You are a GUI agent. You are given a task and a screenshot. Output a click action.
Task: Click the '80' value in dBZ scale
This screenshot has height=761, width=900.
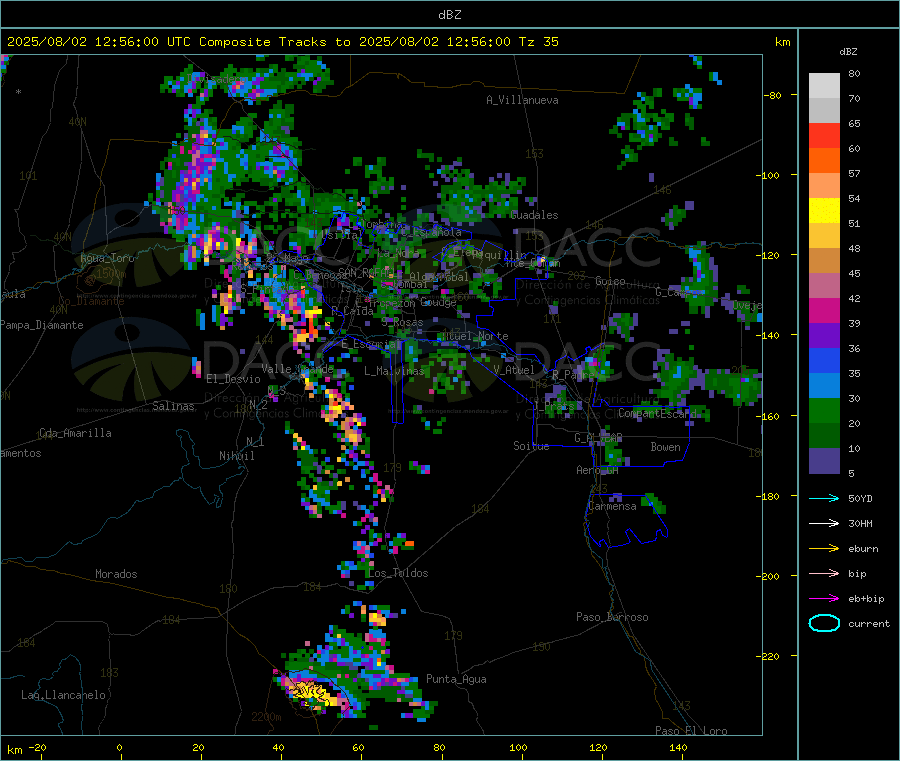854,73
